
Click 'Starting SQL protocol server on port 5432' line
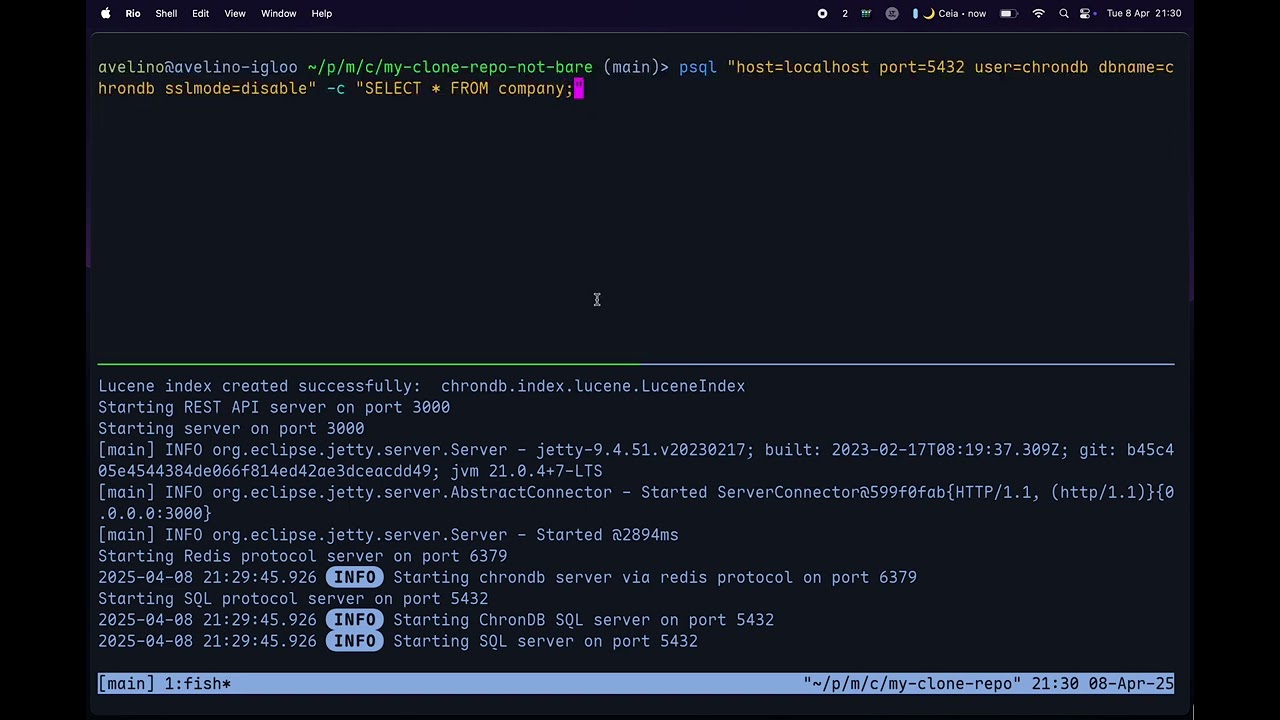click(293, 599)
